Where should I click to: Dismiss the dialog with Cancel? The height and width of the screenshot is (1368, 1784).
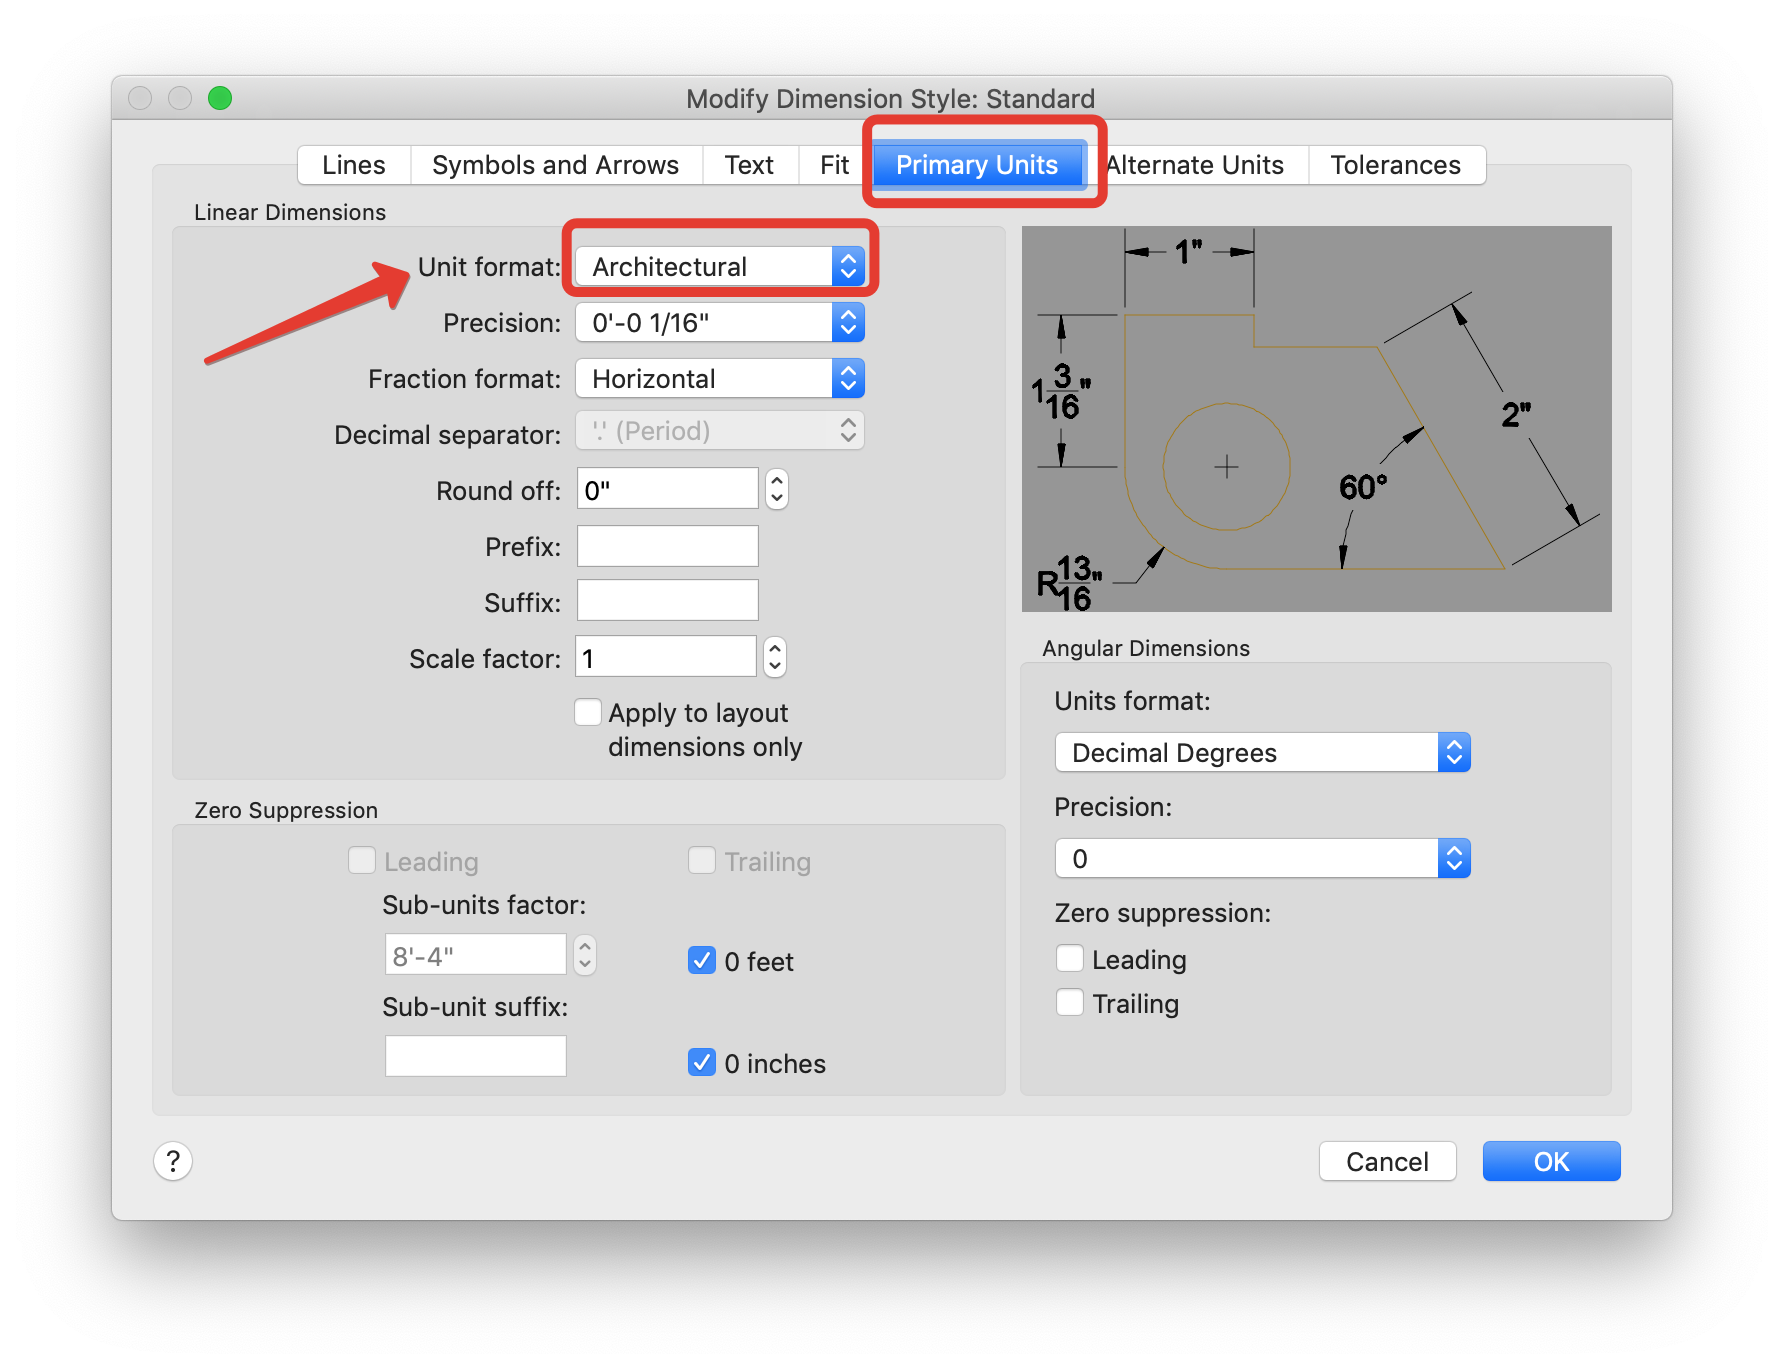[1388, 1161]
